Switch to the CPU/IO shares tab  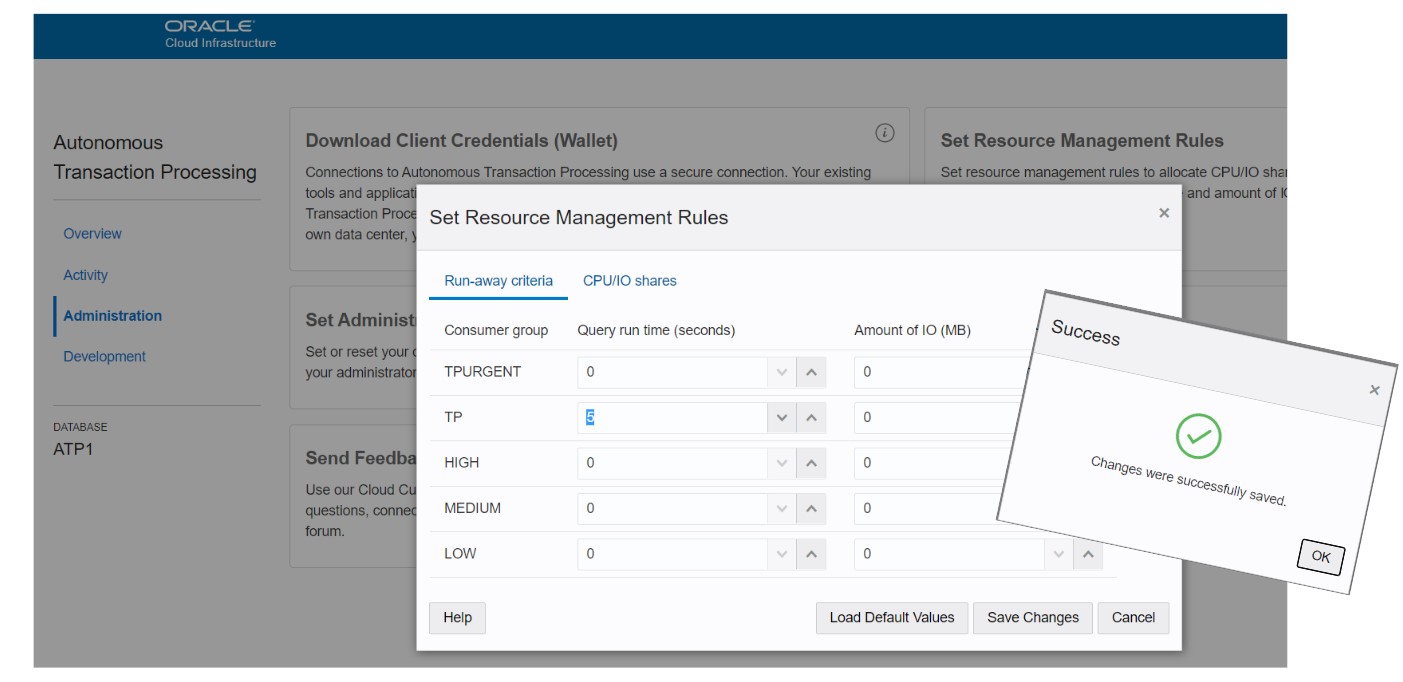tap(629, 281)
